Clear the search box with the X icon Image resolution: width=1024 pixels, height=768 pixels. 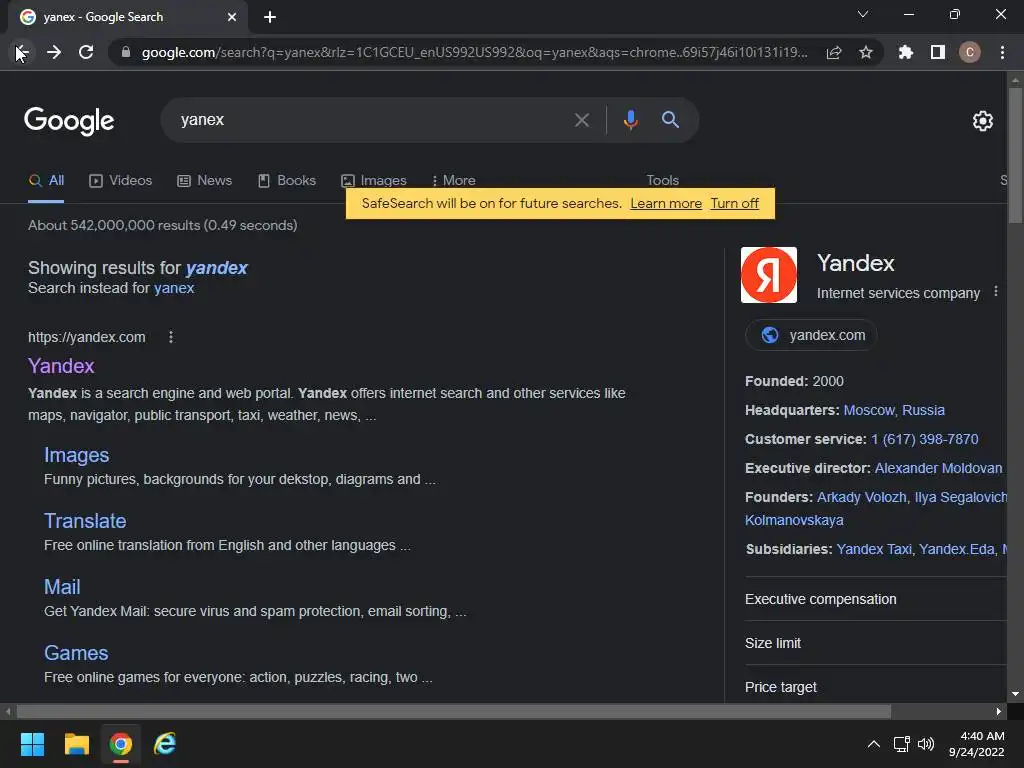[582, 120]
